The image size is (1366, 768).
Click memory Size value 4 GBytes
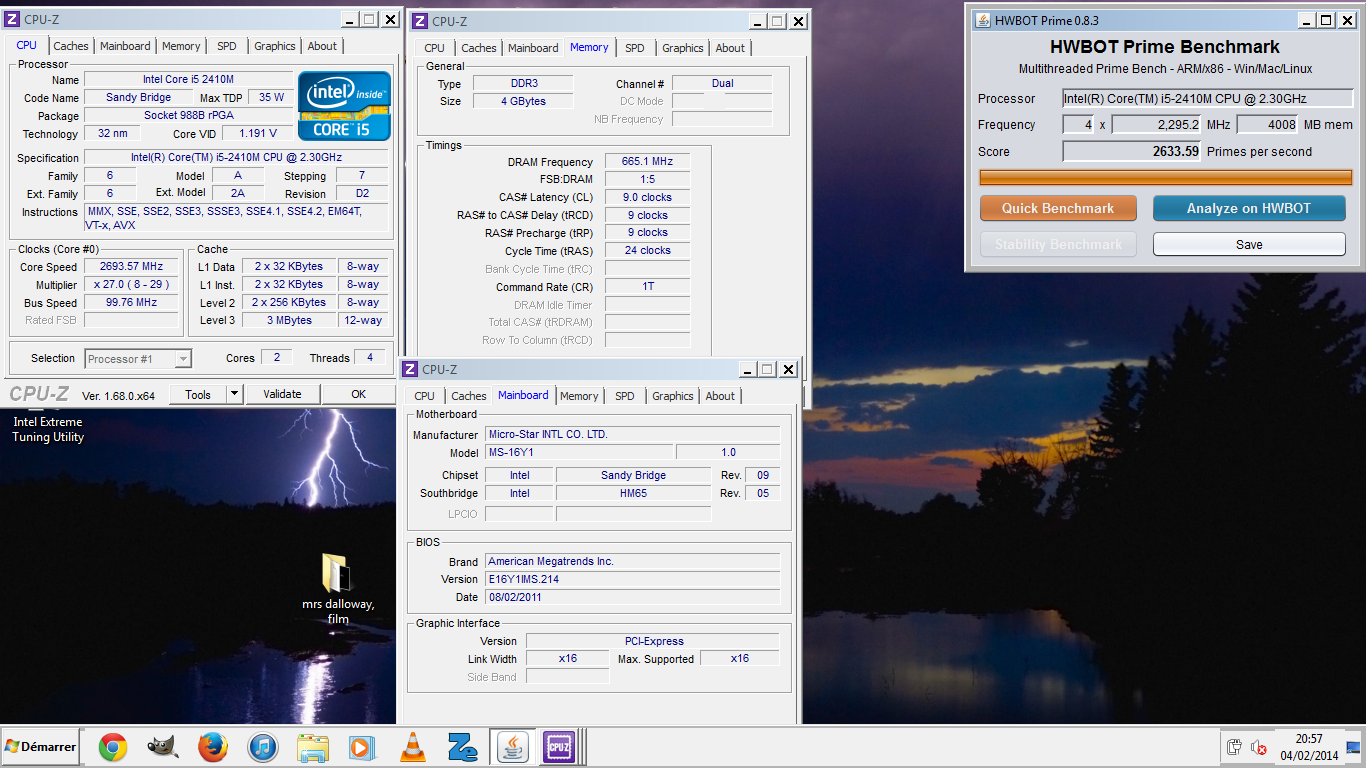click(x=523, y=102)
